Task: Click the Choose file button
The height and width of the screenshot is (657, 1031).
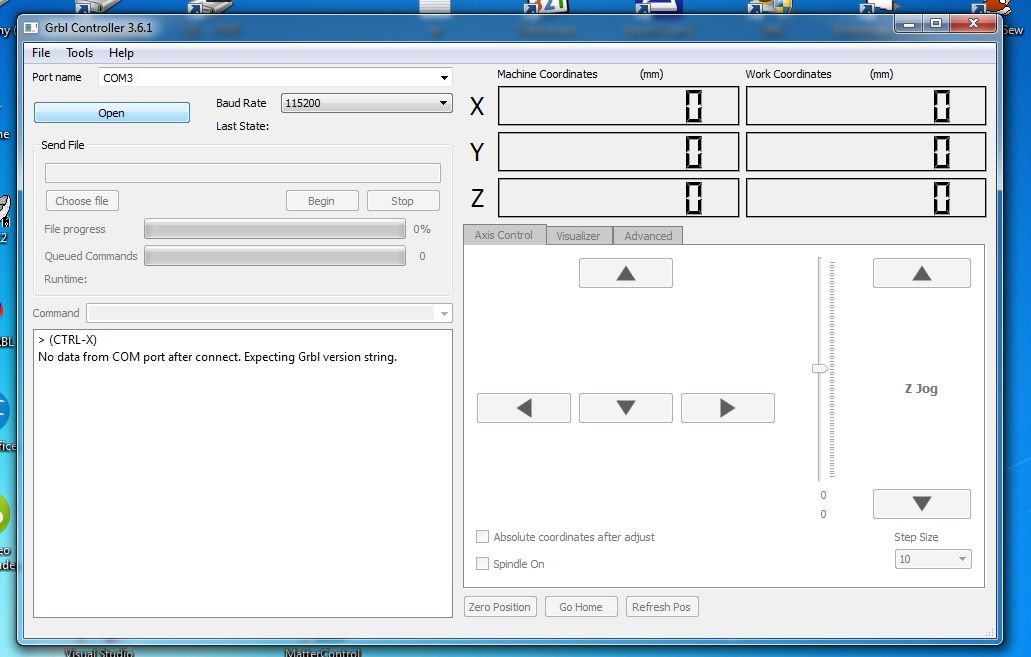Action: [82, 201]
